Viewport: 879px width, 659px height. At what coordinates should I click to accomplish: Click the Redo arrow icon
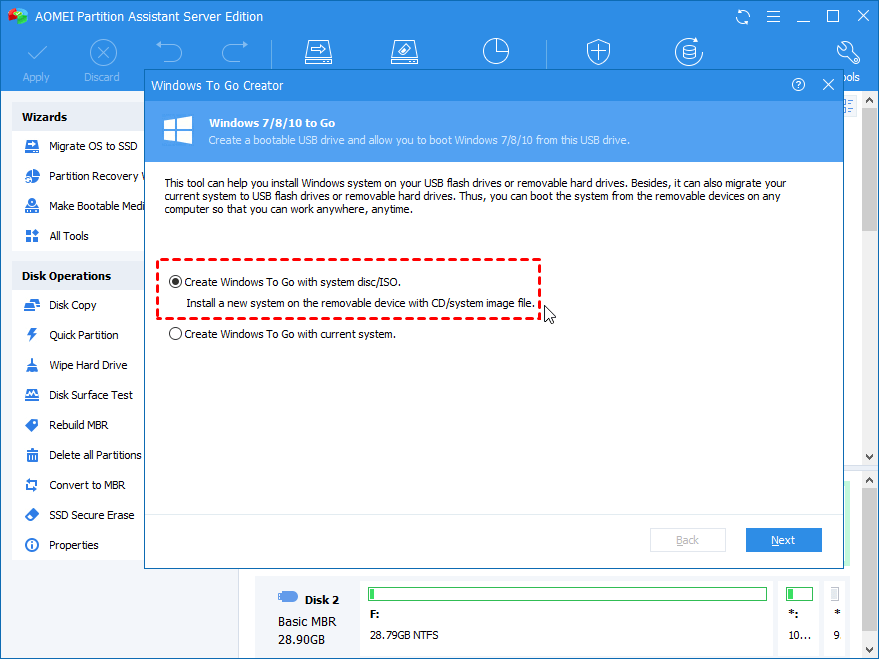pyautogui.click(x=235, y=52)
